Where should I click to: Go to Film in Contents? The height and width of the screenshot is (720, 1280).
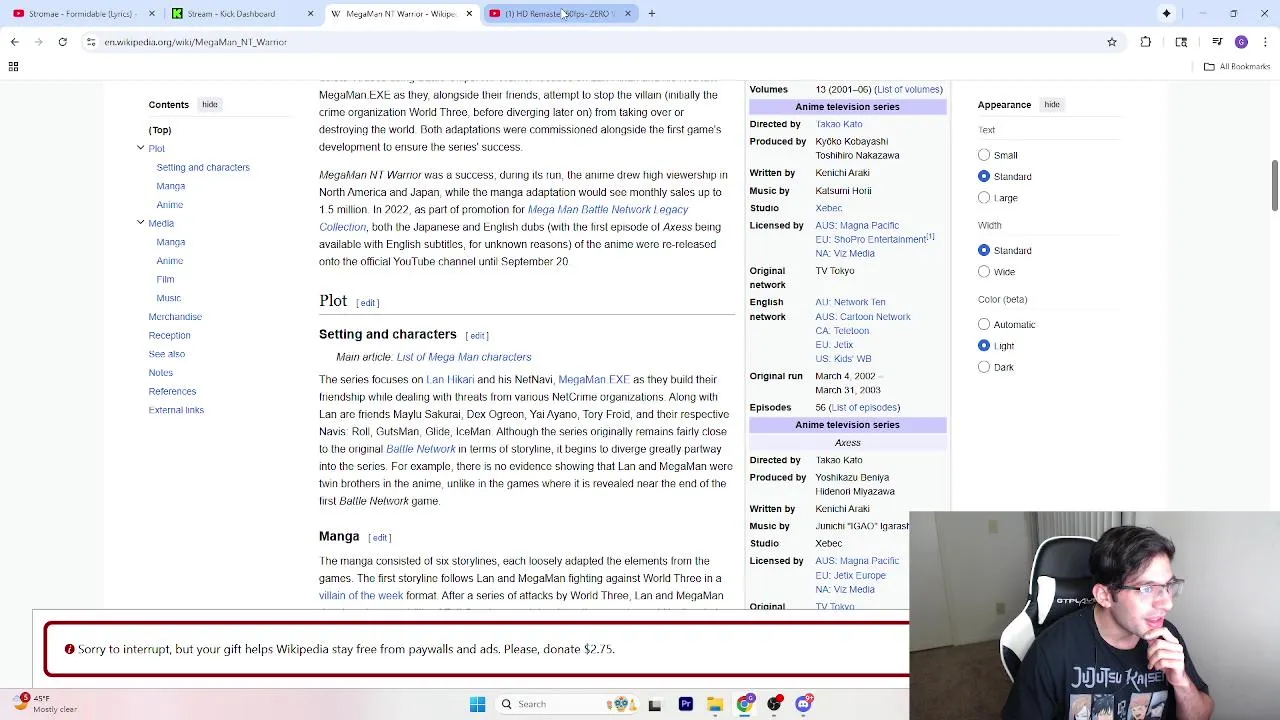pyautogui.click(x=165, y=279)
